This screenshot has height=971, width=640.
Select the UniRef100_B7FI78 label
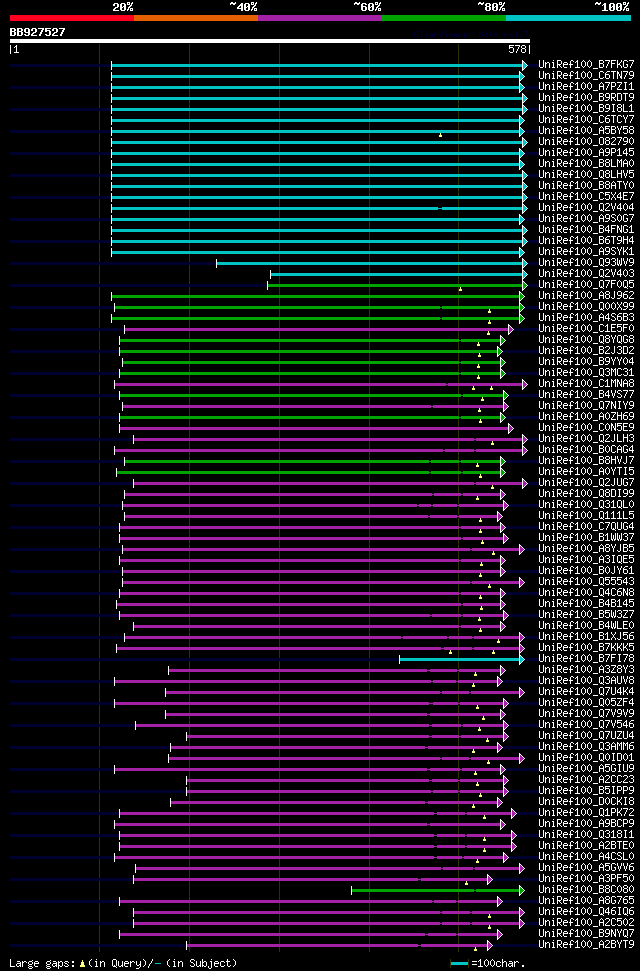click(x=586, y=660)
